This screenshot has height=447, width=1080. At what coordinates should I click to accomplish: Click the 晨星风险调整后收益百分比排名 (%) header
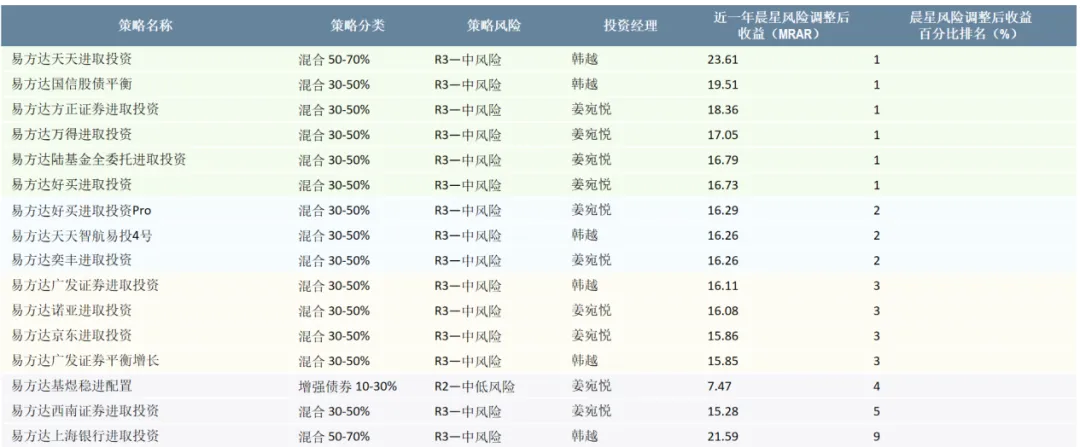pyautogui.click(x=967, y=25)
